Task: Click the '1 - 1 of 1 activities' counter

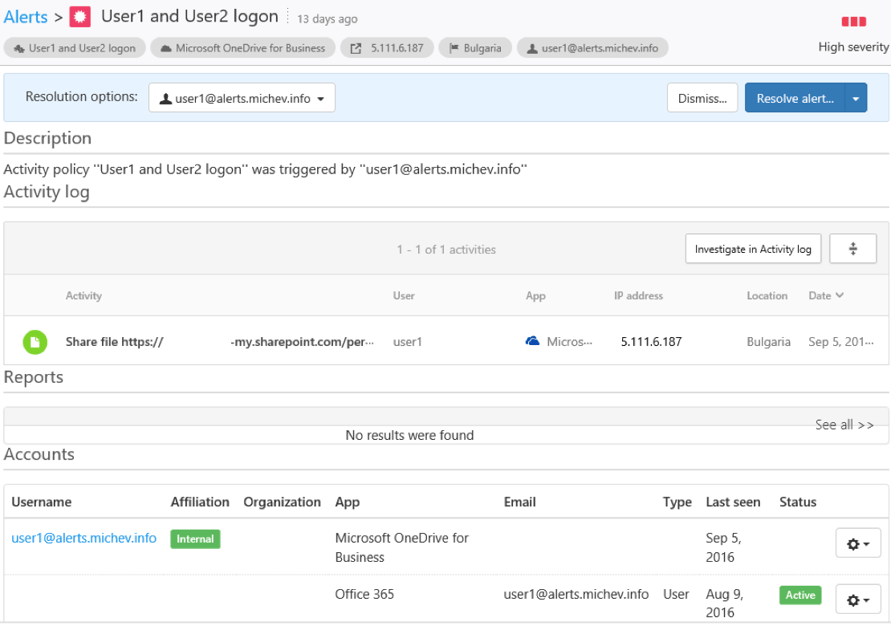Action: click(x=446, y=249)
